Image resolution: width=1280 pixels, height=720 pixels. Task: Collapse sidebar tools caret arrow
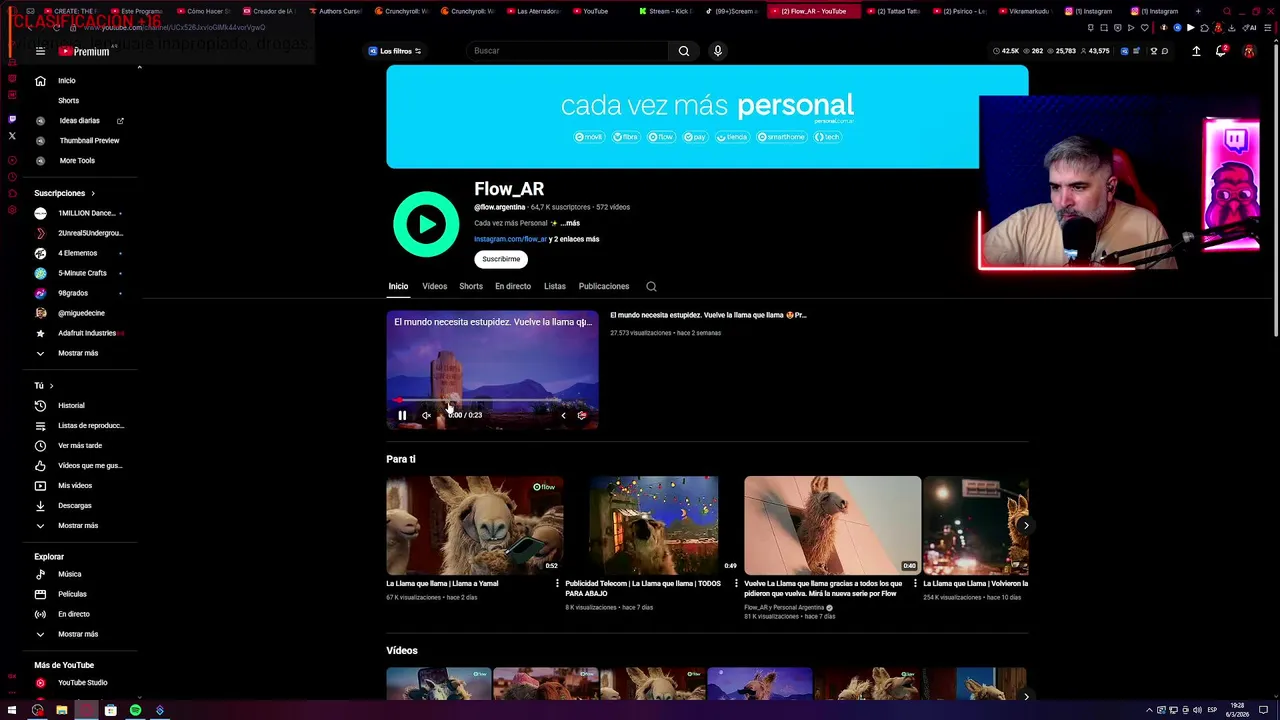(139, 67)
